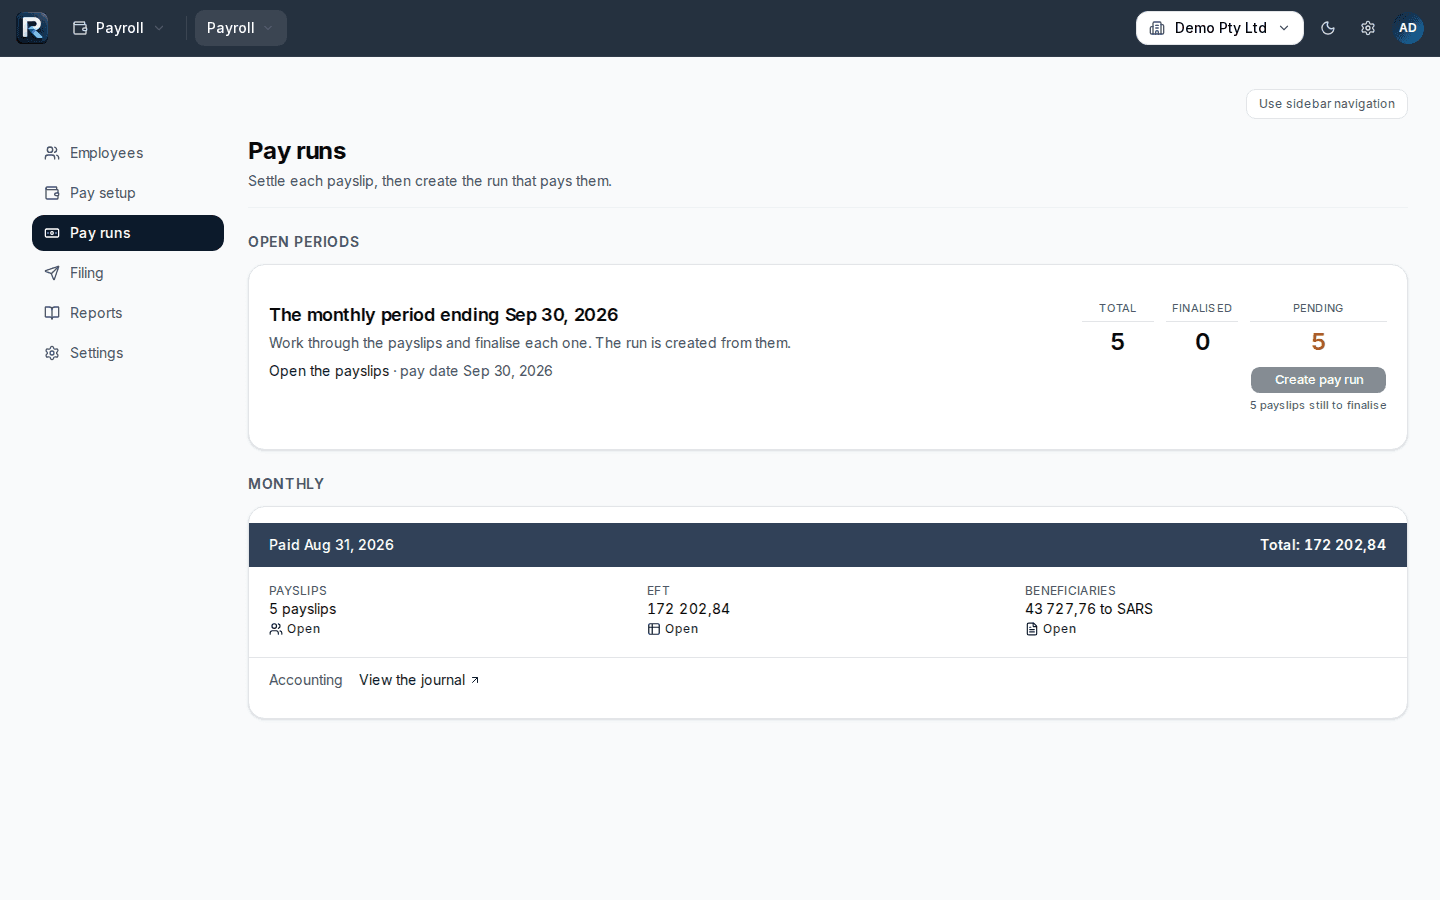Viewport: 1440px width, 900px height.
Task: Click the document icon beside Beneficiaries Open
Action: click(1032, 629)
